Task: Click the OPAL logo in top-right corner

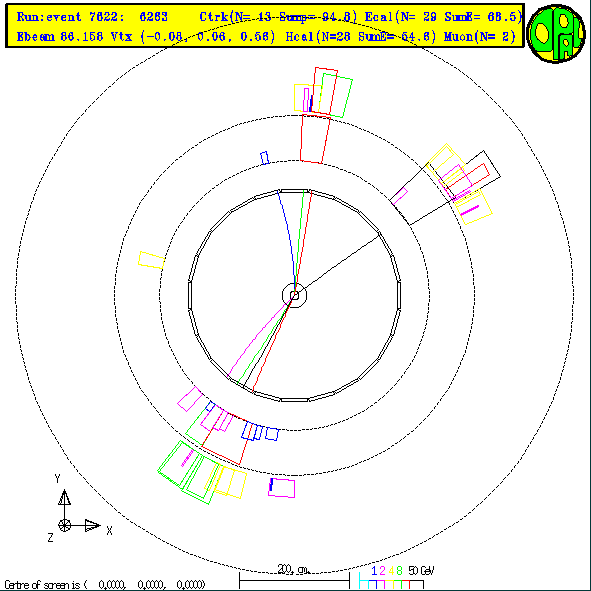Action: [556, 33]
